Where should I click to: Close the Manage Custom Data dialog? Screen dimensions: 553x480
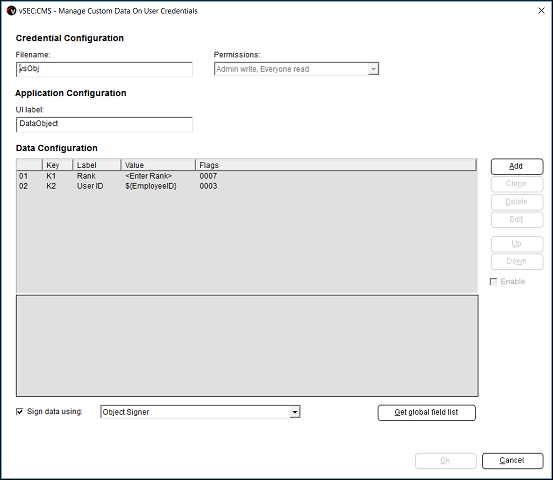click(x=541, y=11)
